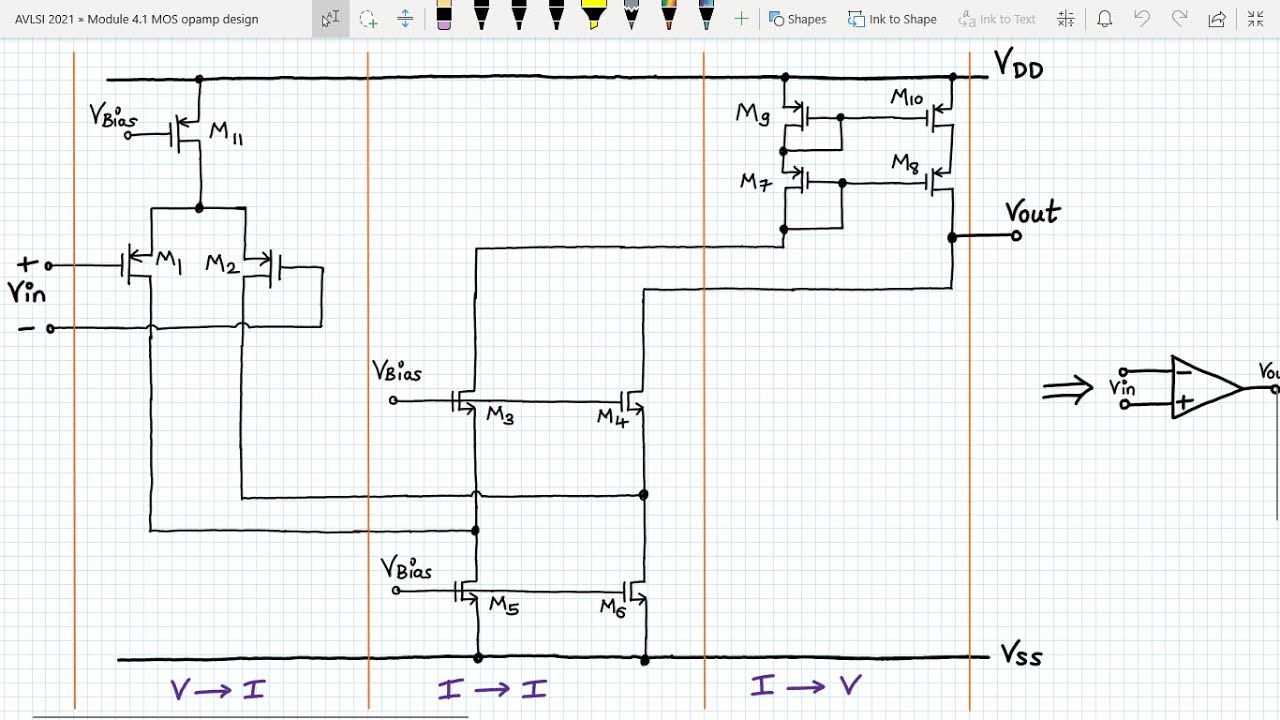This screenshot has width=1280, height=720.
Task: Open the Share menu
Action: [1217, 19]
